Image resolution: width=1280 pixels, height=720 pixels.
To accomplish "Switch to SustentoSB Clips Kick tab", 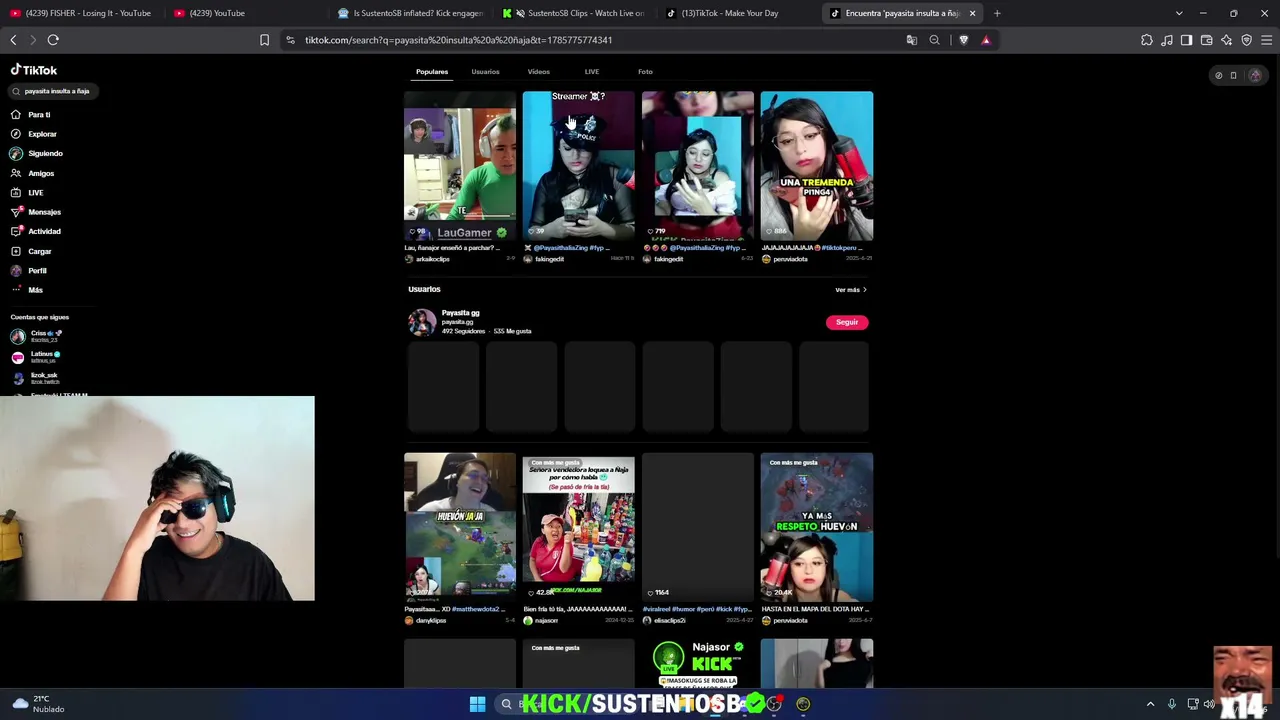I will coord(574,13).
